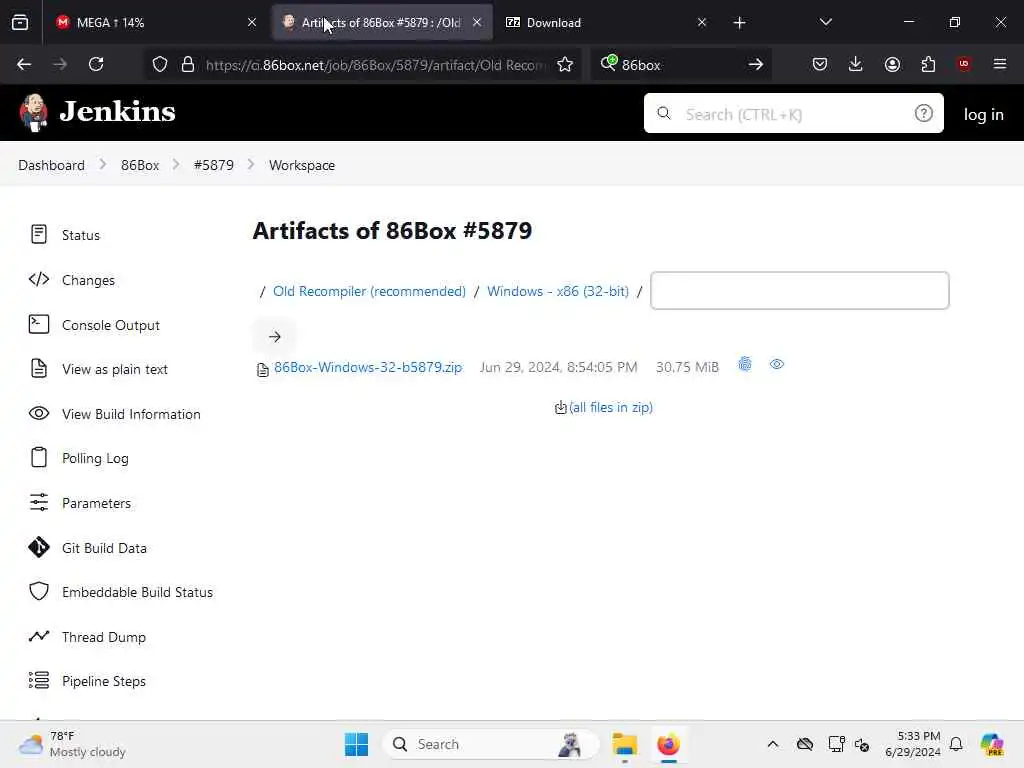
Task: Go back in browser history
Action: (24, 64)
